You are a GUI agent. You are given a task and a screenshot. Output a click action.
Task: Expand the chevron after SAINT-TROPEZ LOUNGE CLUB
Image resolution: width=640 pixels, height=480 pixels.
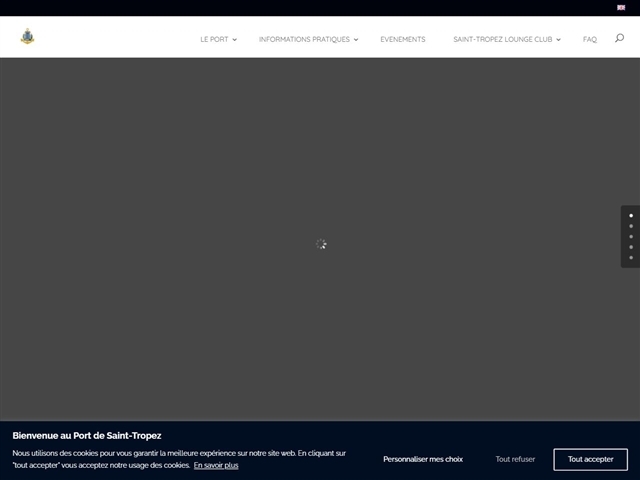[558, 40]
